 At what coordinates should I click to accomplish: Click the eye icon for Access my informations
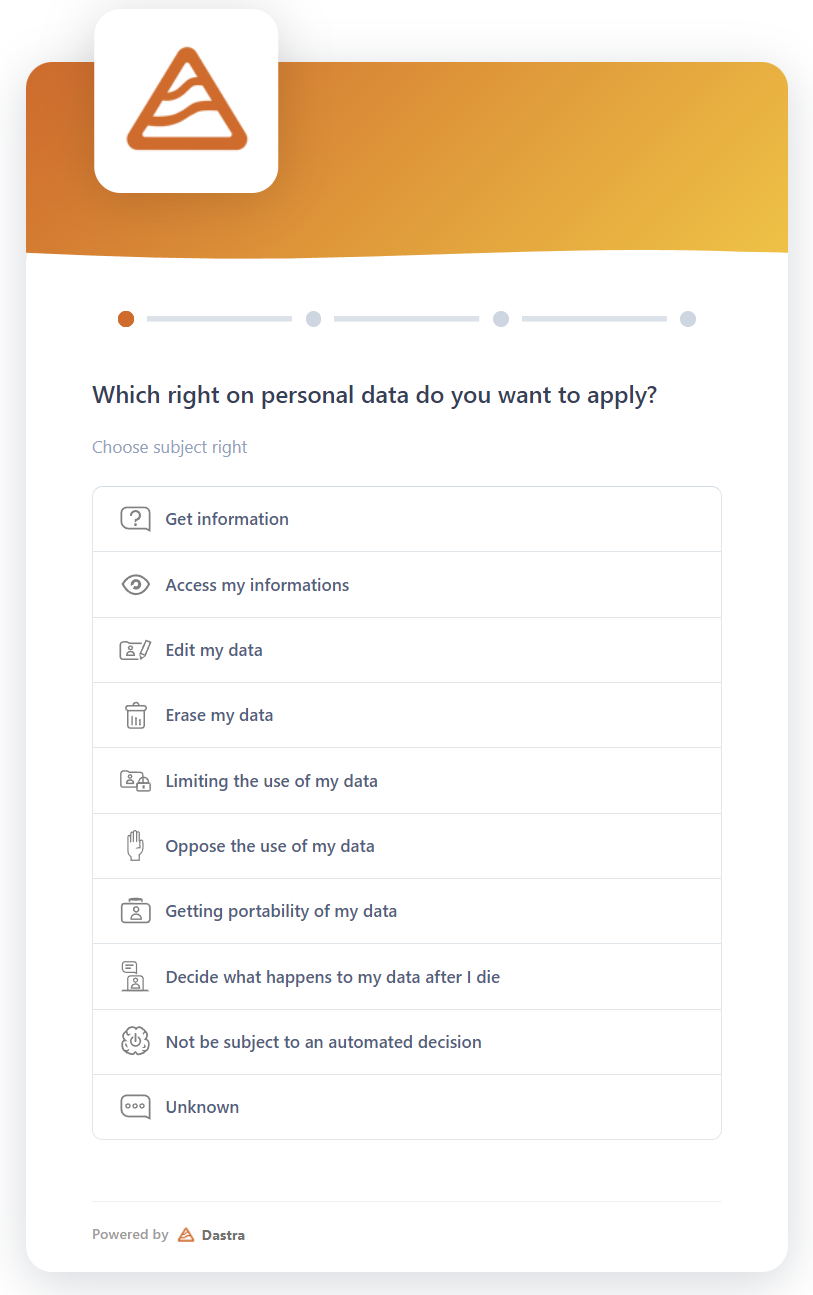(x=135, y=585)
